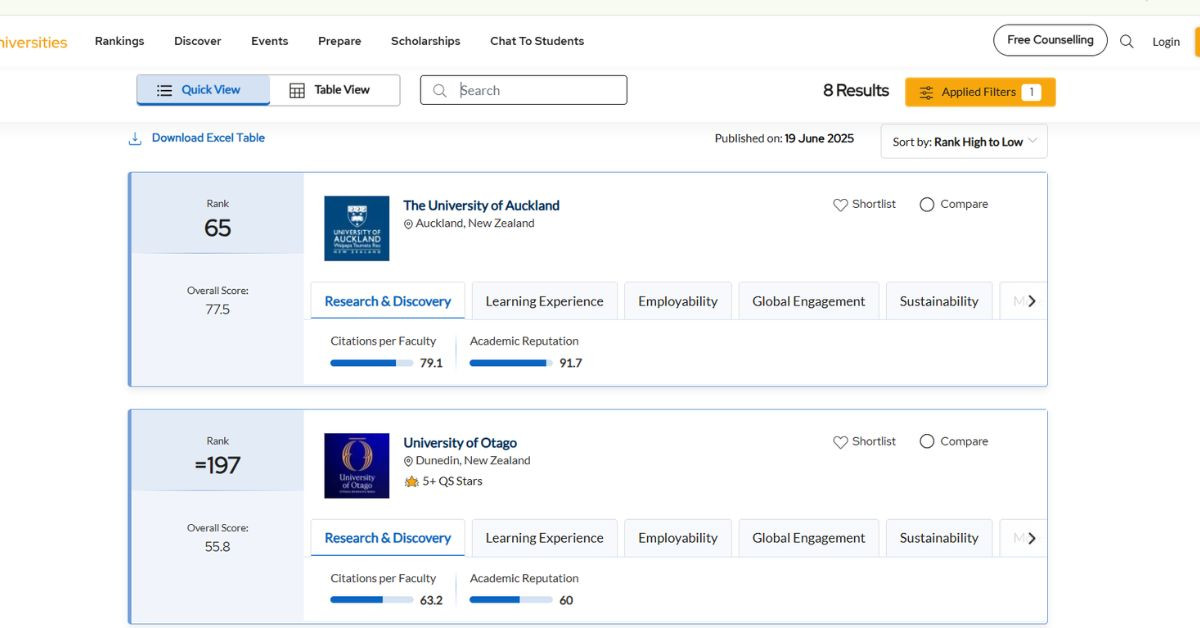The image size is (1200, 628).
Task: Click the magnifier icon inside the search box
Action: 439,90
